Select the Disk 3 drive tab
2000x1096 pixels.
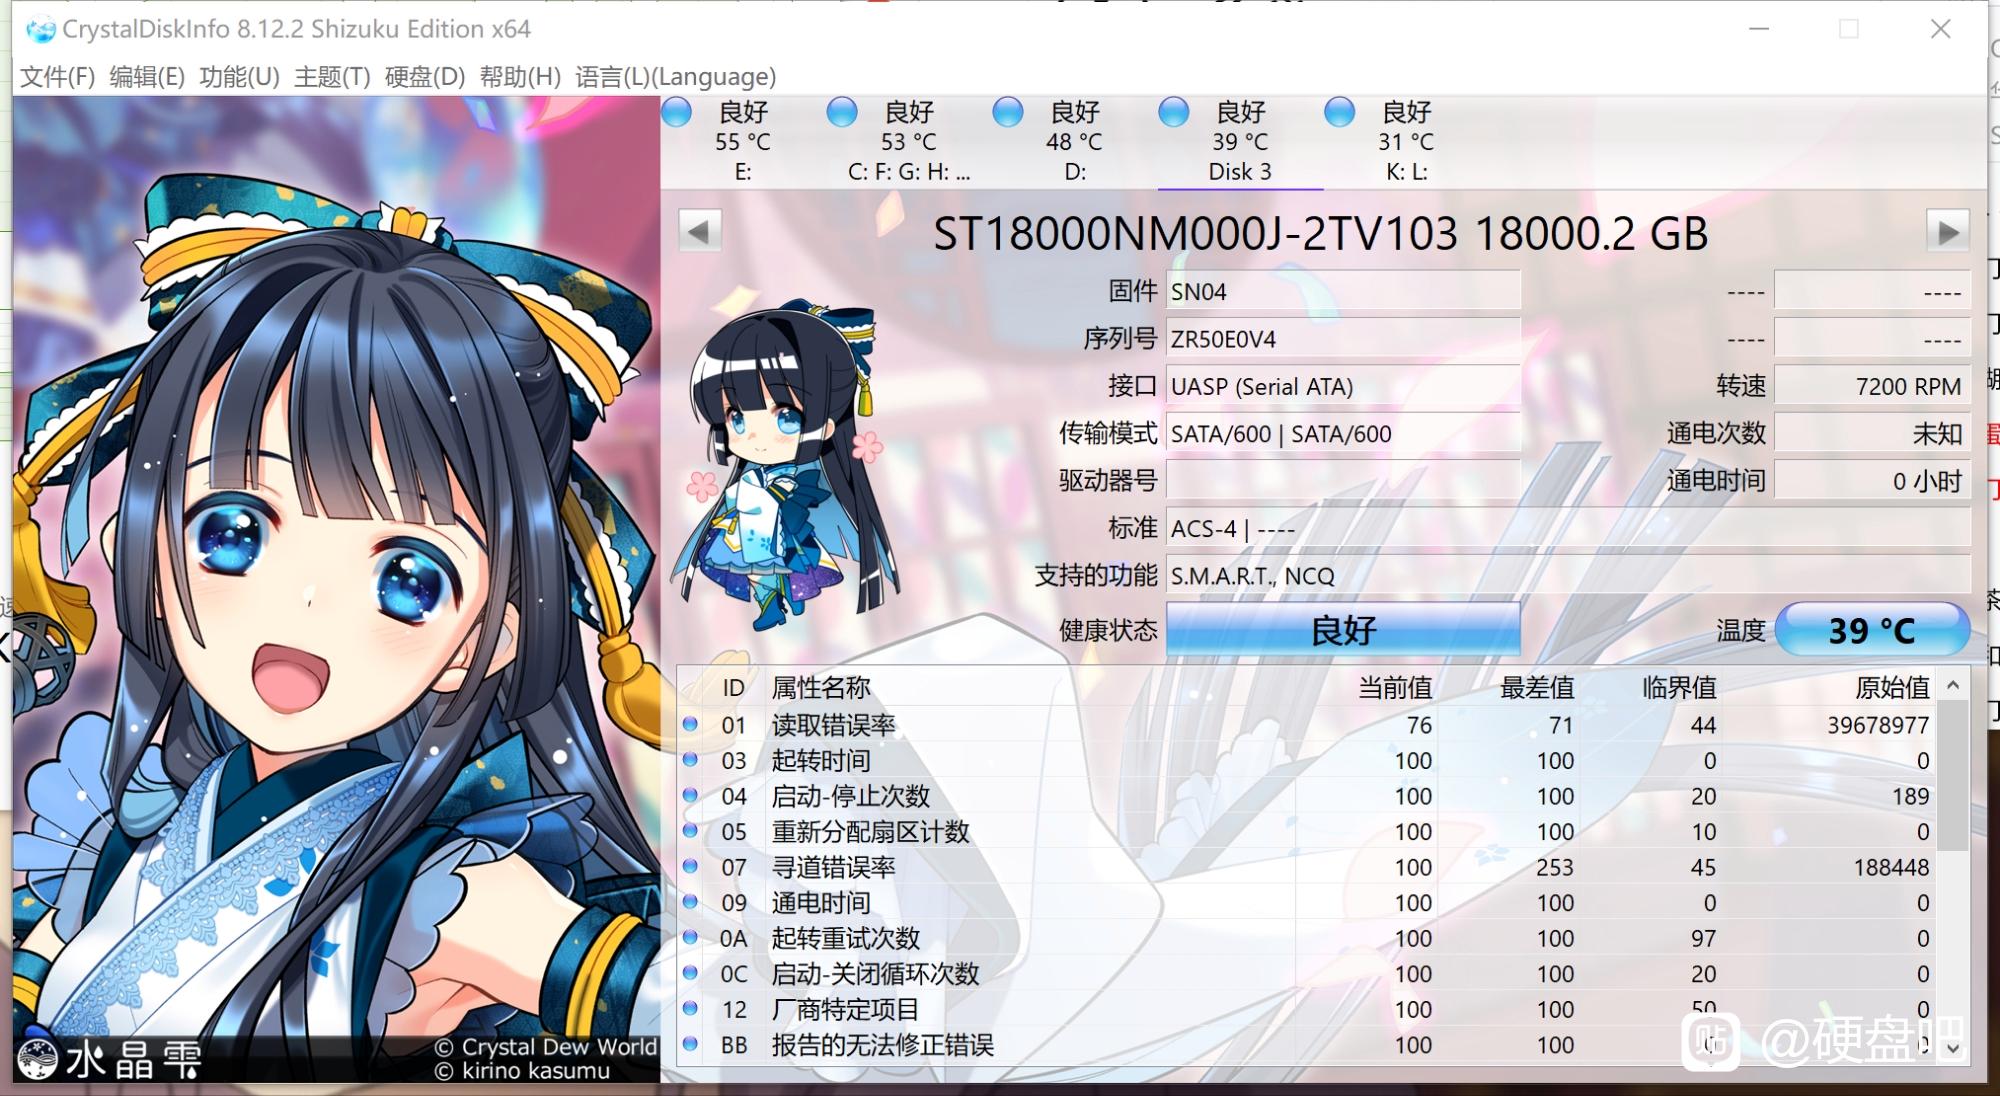coord(1240,141)
